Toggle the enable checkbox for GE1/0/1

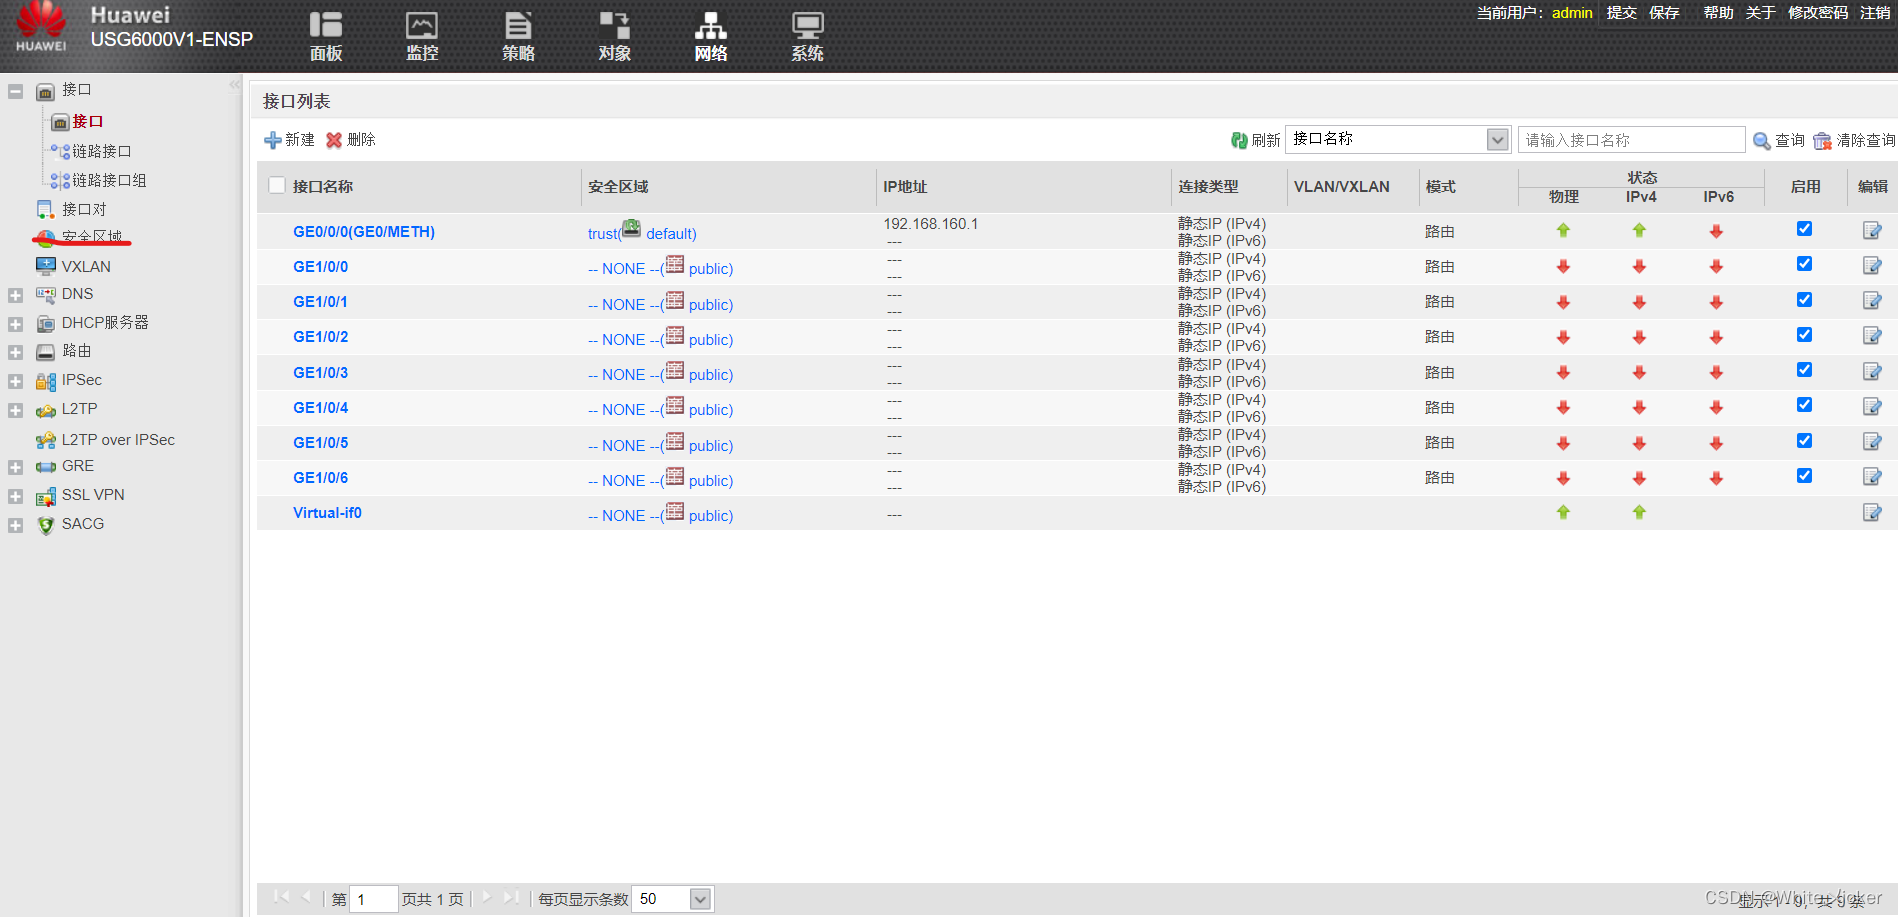coord(1804,300)
